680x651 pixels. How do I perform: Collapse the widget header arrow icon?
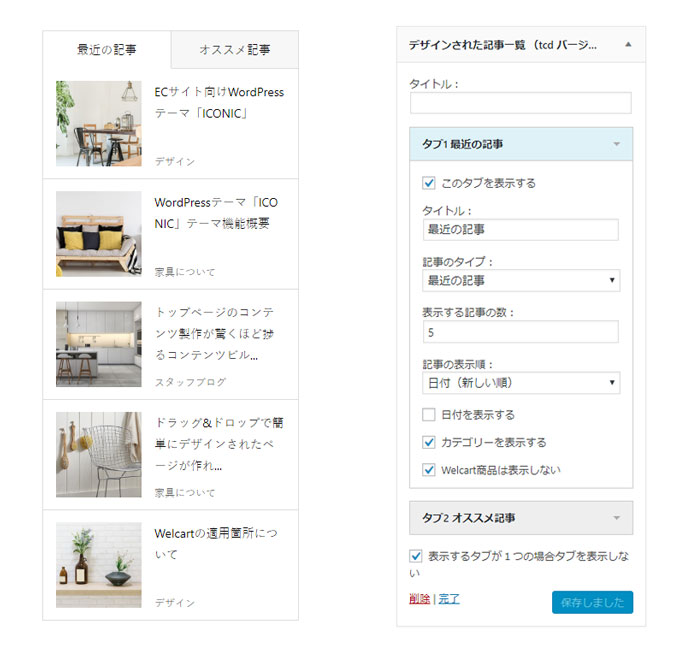(x=628, y=44)
